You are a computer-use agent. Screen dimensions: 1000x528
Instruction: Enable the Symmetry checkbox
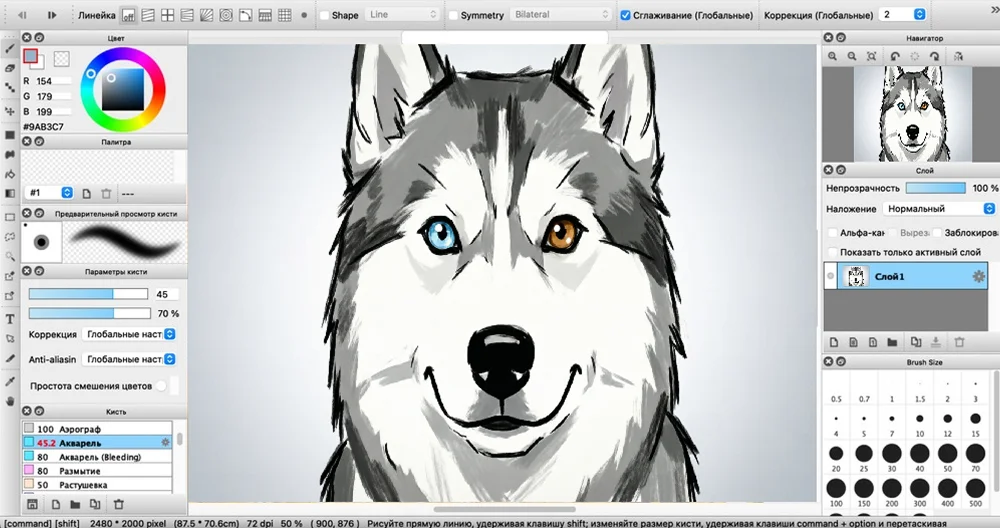(x=453, y=15)
